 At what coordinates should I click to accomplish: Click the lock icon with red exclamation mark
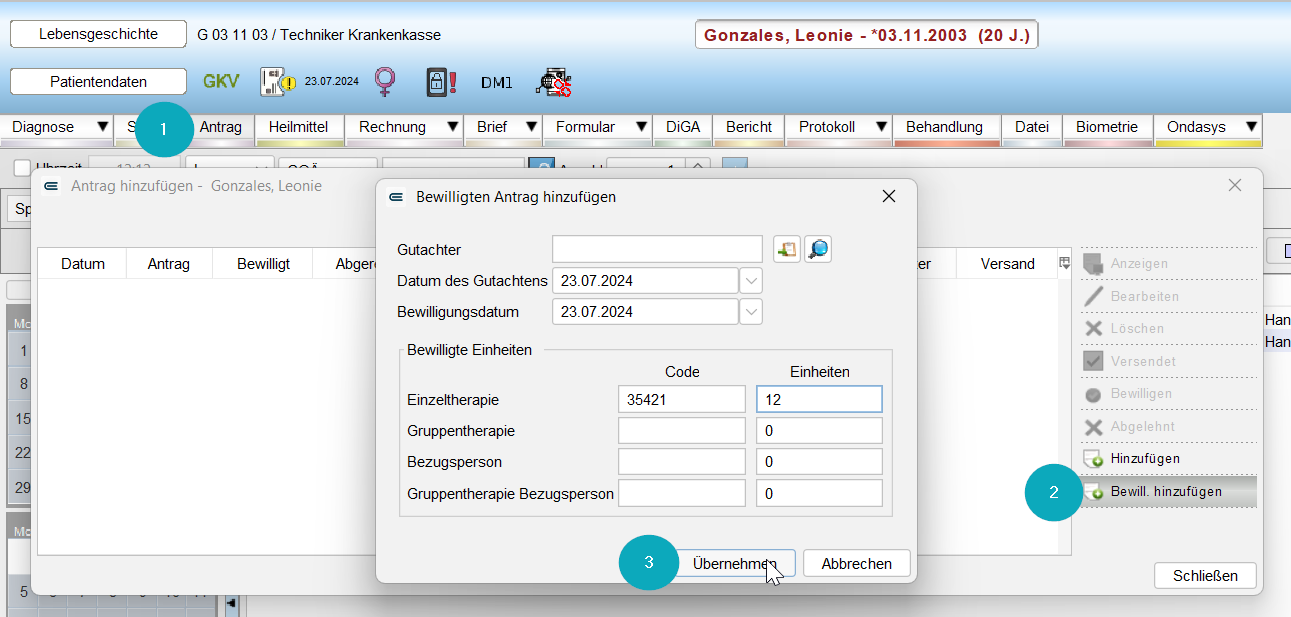441,82
